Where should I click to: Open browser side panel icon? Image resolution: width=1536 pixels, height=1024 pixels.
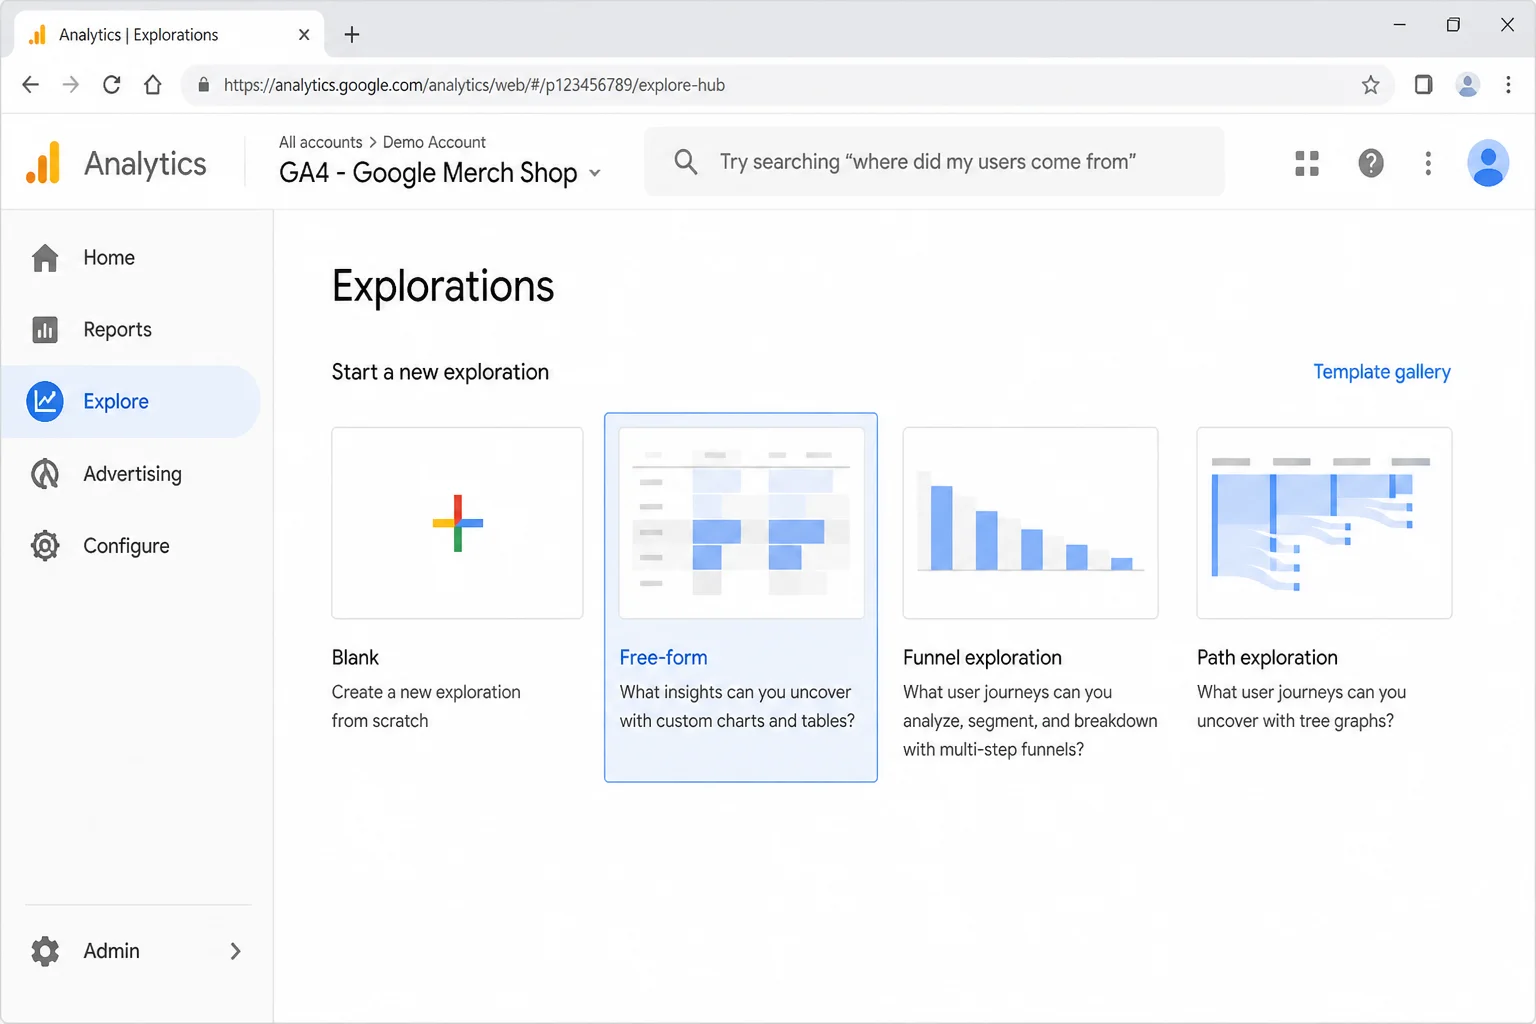coord(1423,85)
